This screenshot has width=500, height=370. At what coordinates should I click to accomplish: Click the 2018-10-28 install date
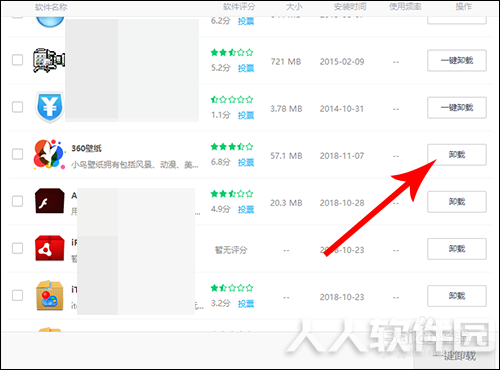coord(342,203)
